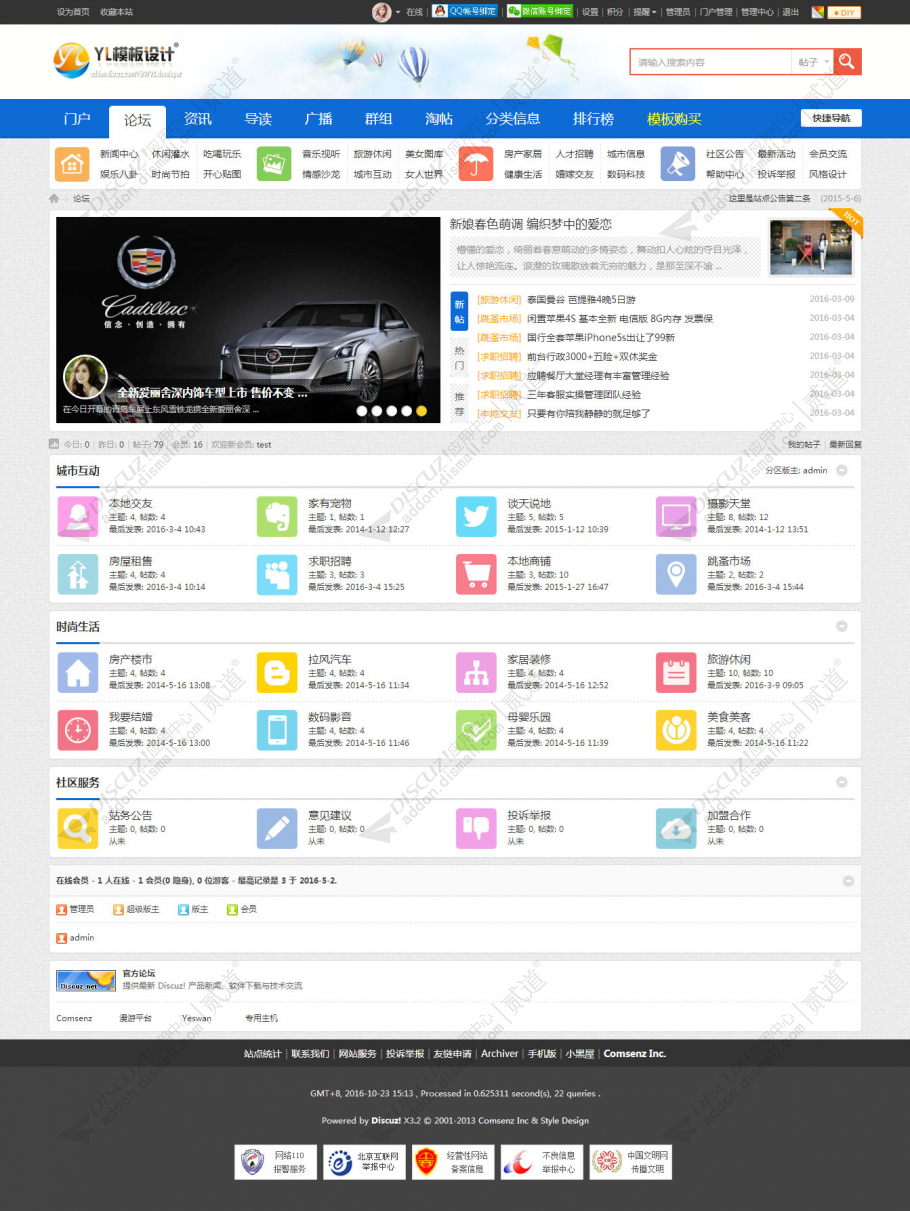The width and height of the screenshot is (910, 1211).
Task: Open the 排行榜 nav tab
Action: [x=593, y=119]
